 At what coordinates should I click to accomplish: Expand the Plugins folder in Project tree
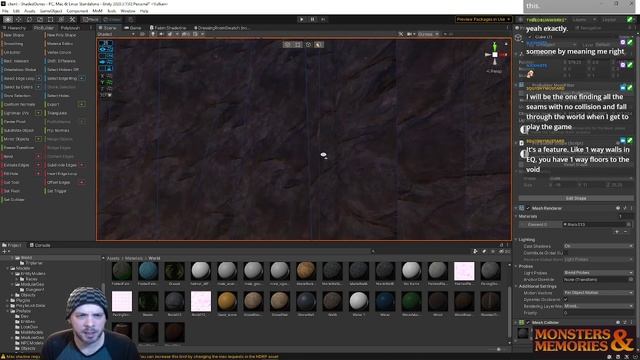pos(8,300)
